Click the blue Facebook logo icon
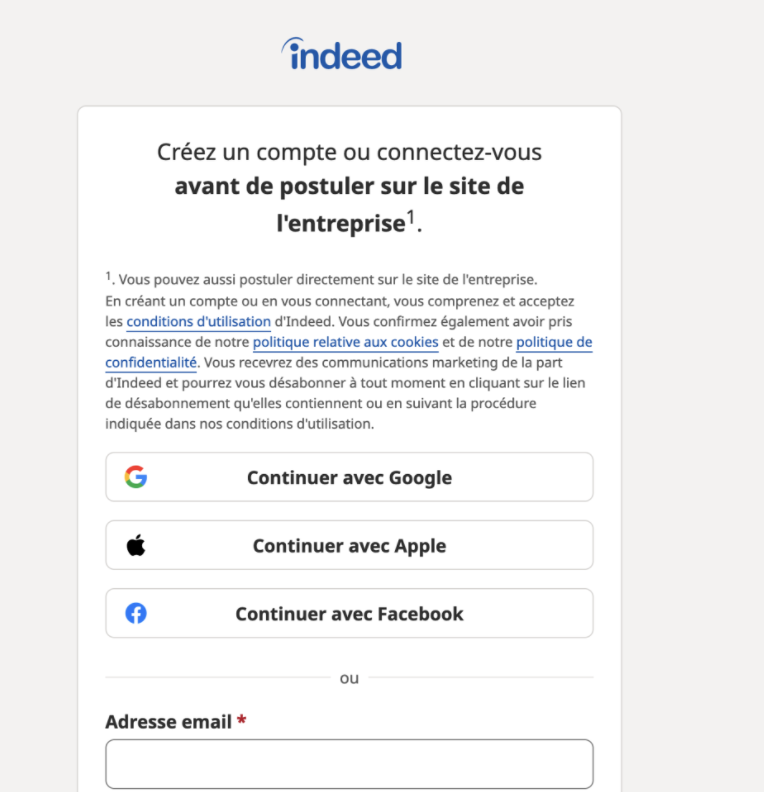764x792 pixels. coord(136,613)
